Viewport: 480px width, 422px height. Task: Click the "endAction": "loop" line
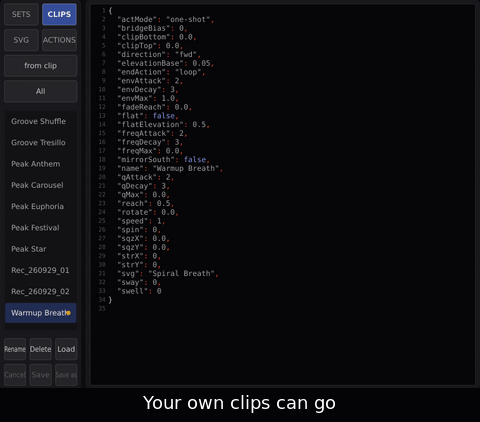[161, 72]
